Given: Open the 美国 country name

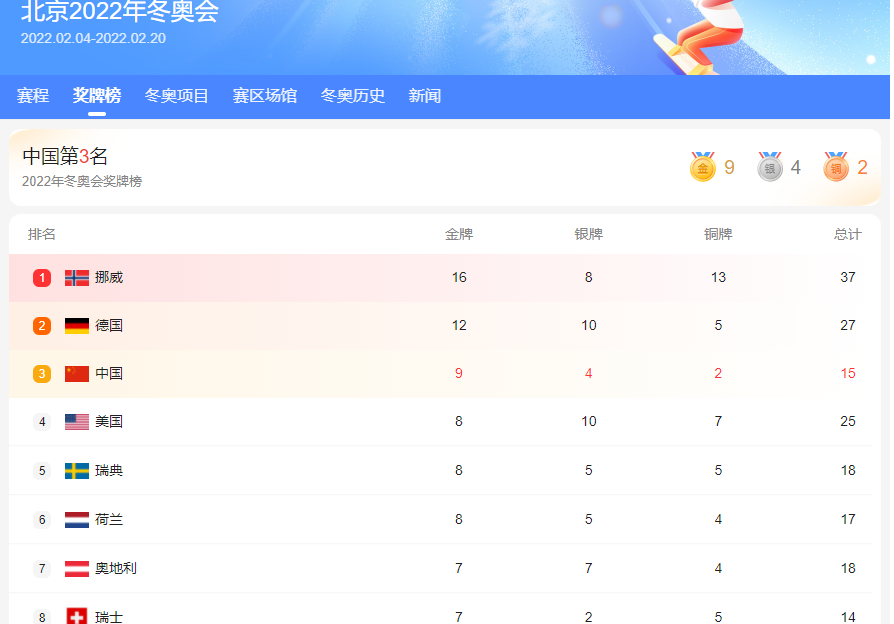Looking at the screenshot, I should click(x=109, y=421).
